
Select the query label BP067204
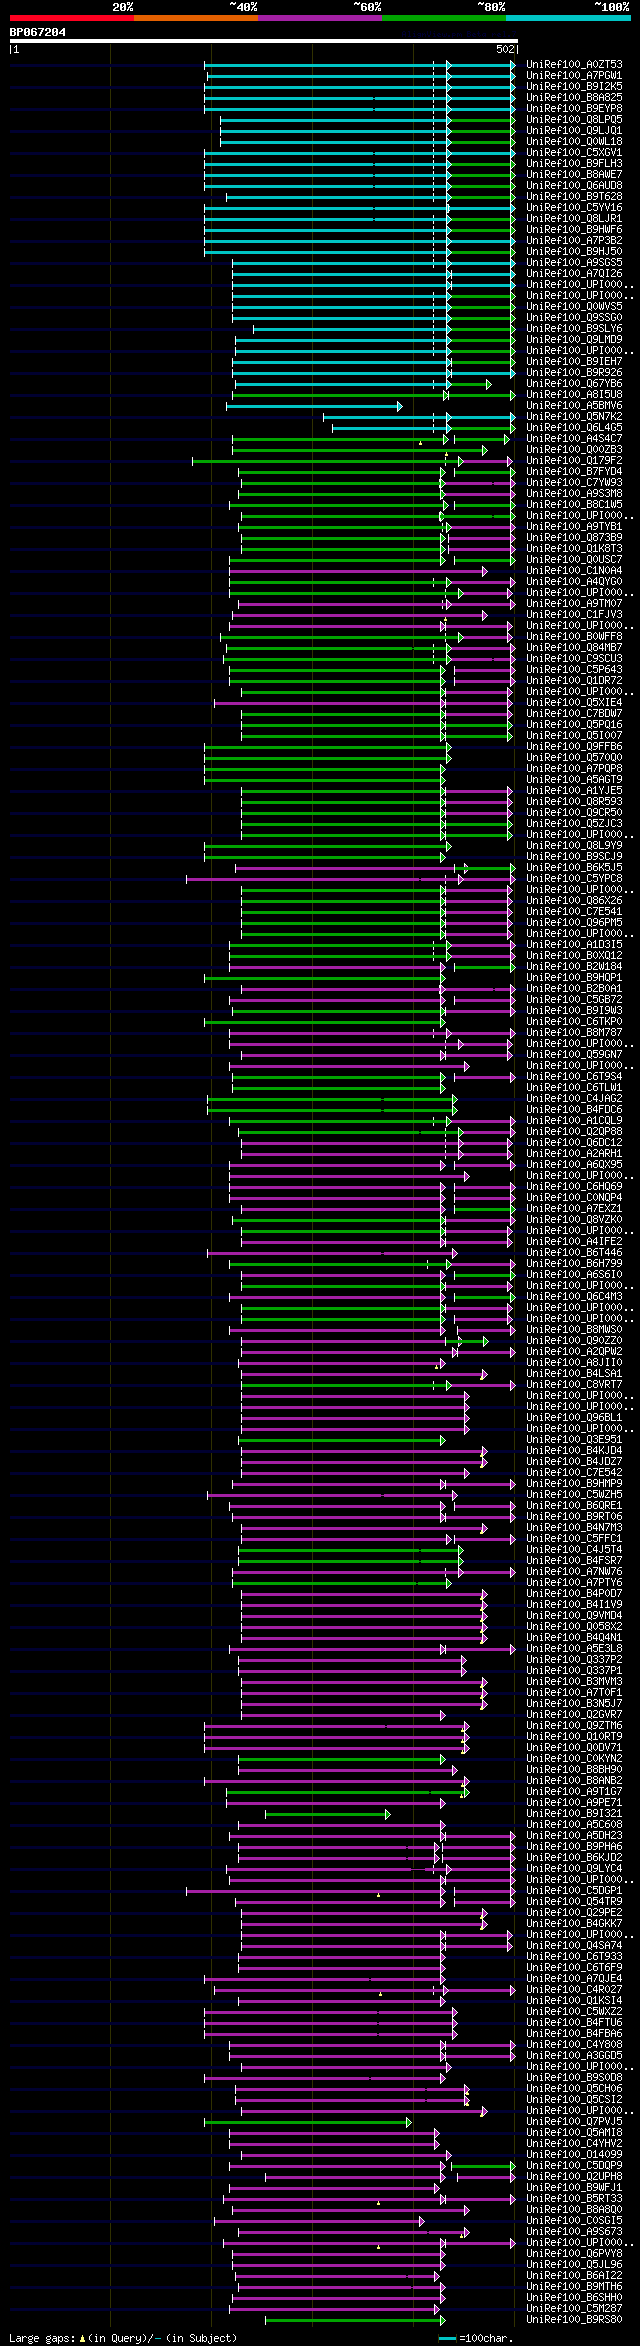click(38, 32)
